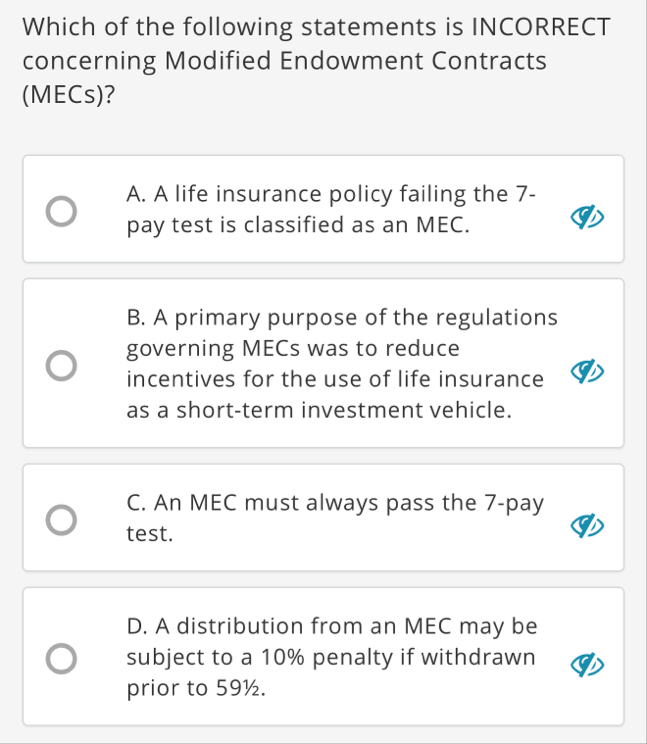Viewport: 647px width, 744px height.
Task: Click 'subject to a 10% penalty' line
Action: click(x=330, y=658)
